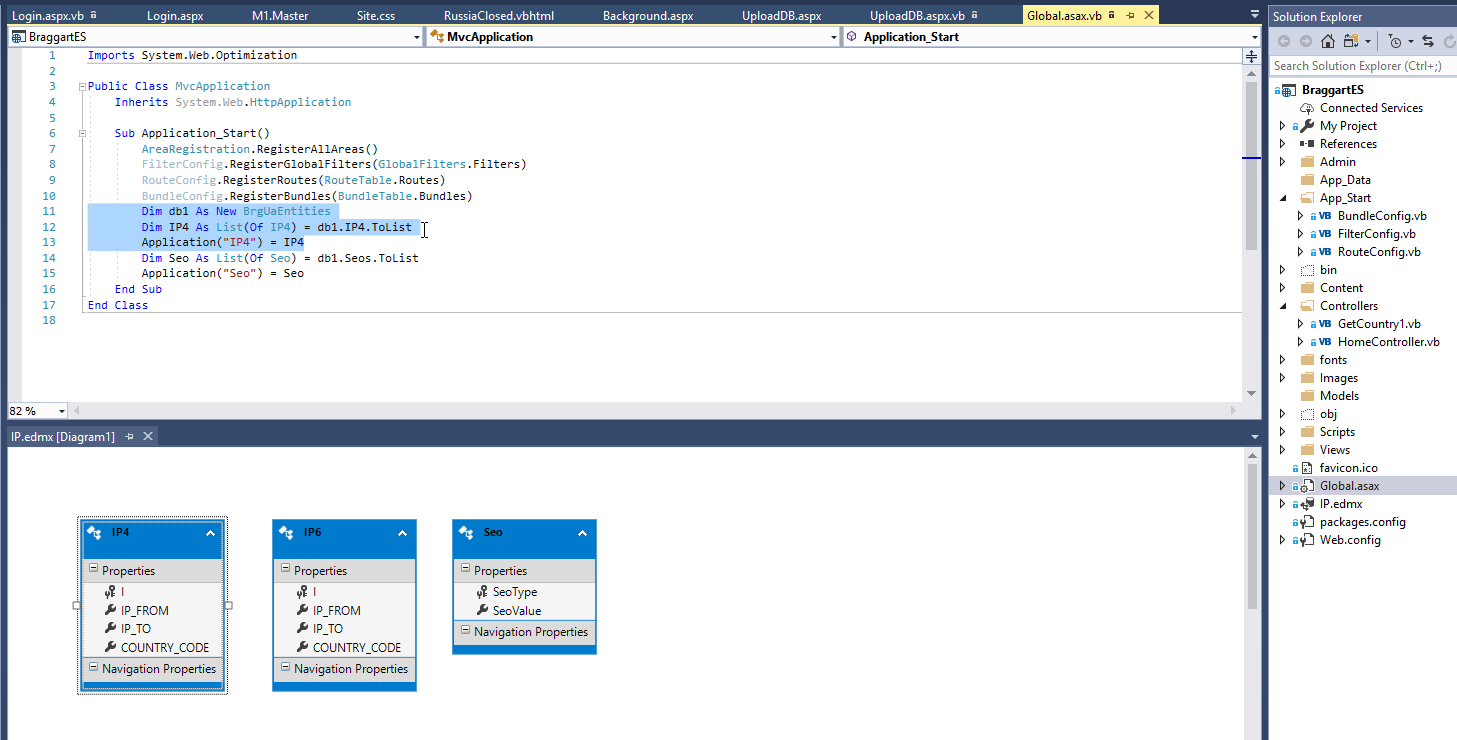Click the Switch Views icon in Solution Explorer
The image size is (1457, 740).
(1351, 41)
